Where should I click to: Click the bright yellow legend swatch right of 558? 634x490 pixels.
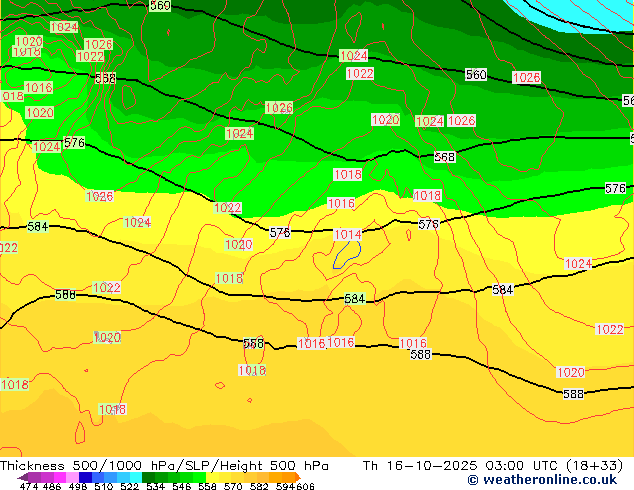(212, 477)
